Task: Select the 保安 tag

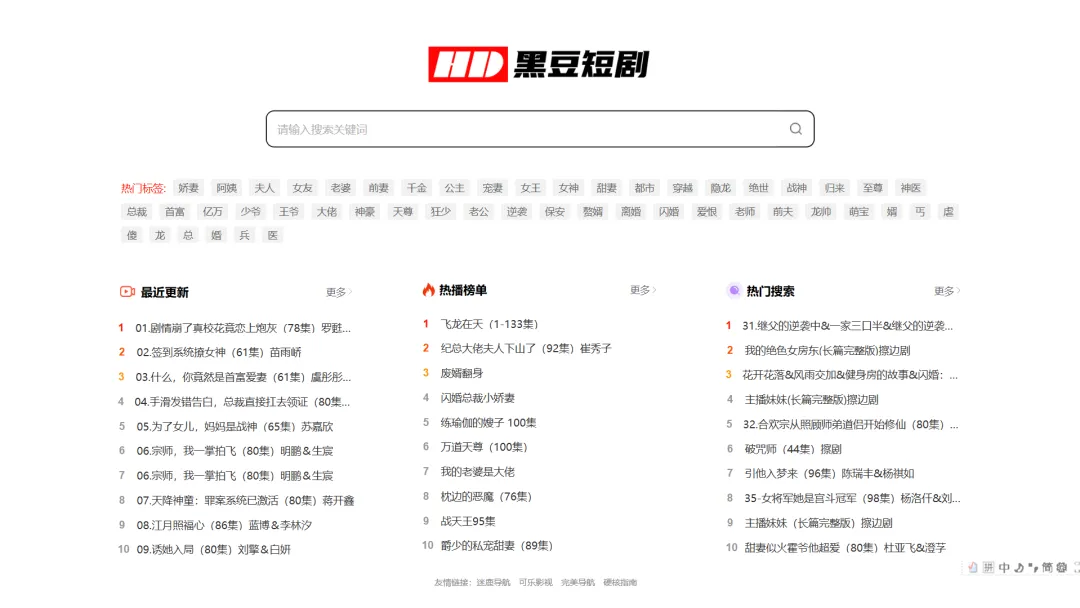Action: (x=554, y=211)
